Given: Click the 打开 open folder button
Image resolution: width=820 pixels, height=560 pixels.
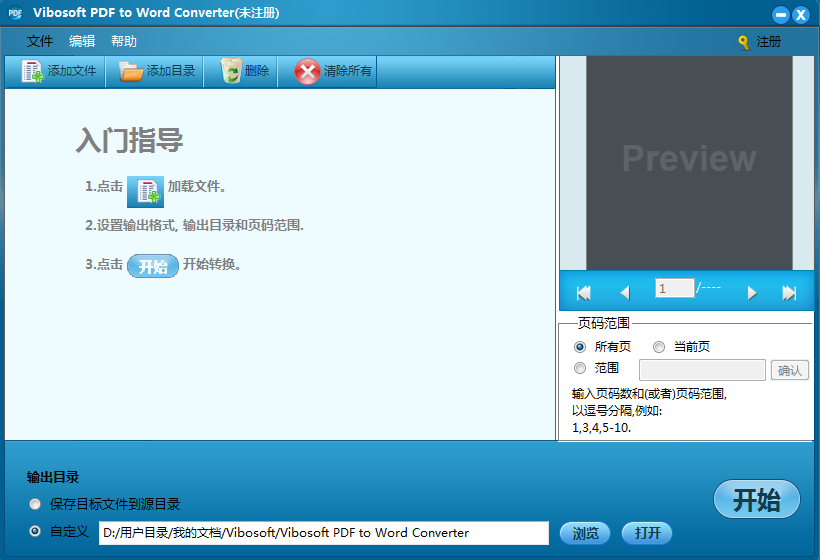Looking at the screenshot, I should (x=647, y=533).
